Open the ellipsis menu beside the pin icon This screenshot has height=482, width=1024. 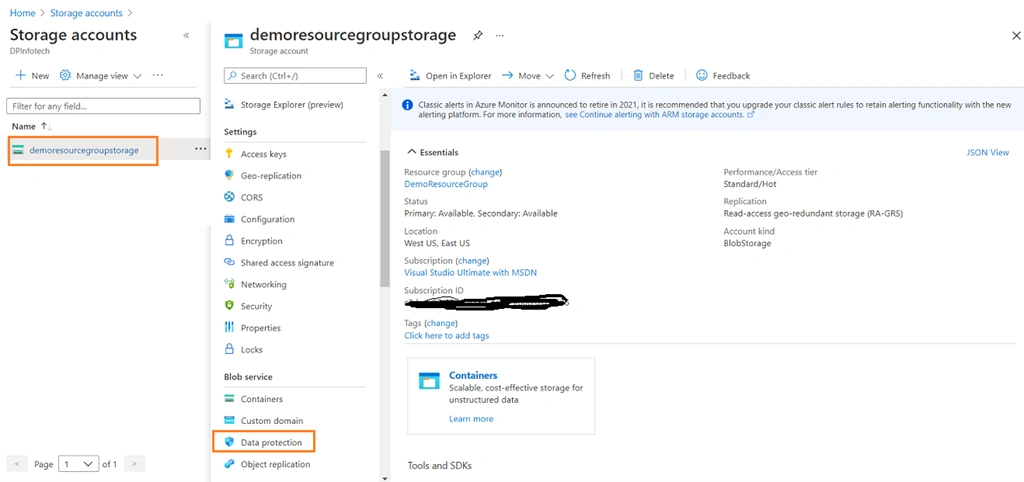500,36
